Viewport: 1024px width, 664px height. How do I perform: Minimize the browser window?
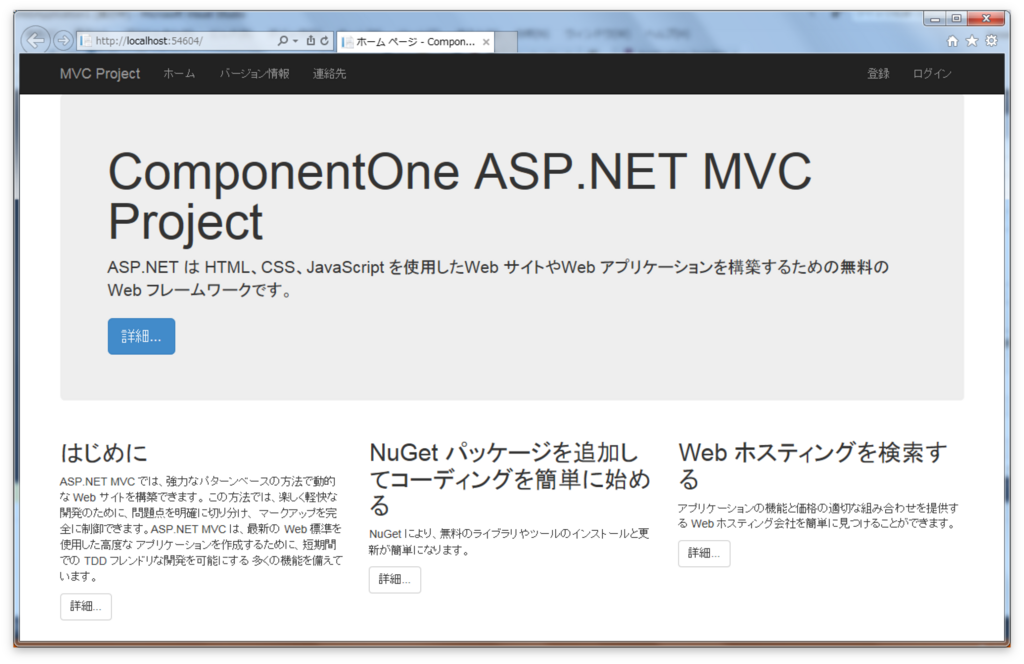pyautogui.click(x=935, y=19)
